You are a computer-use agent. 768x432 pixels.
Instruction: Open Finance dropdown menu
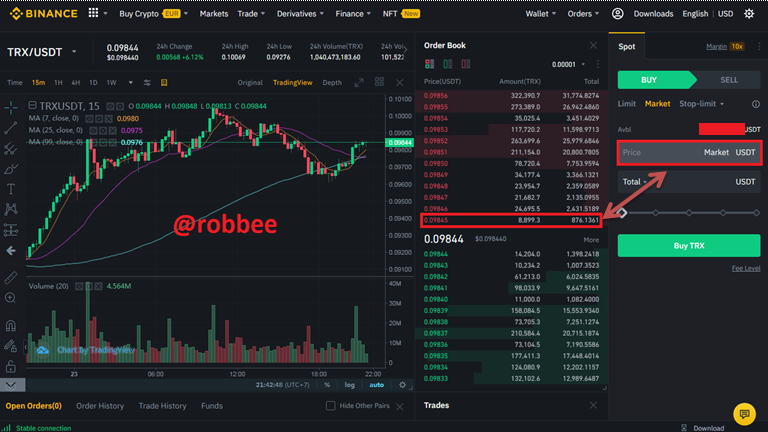(353, 14)
